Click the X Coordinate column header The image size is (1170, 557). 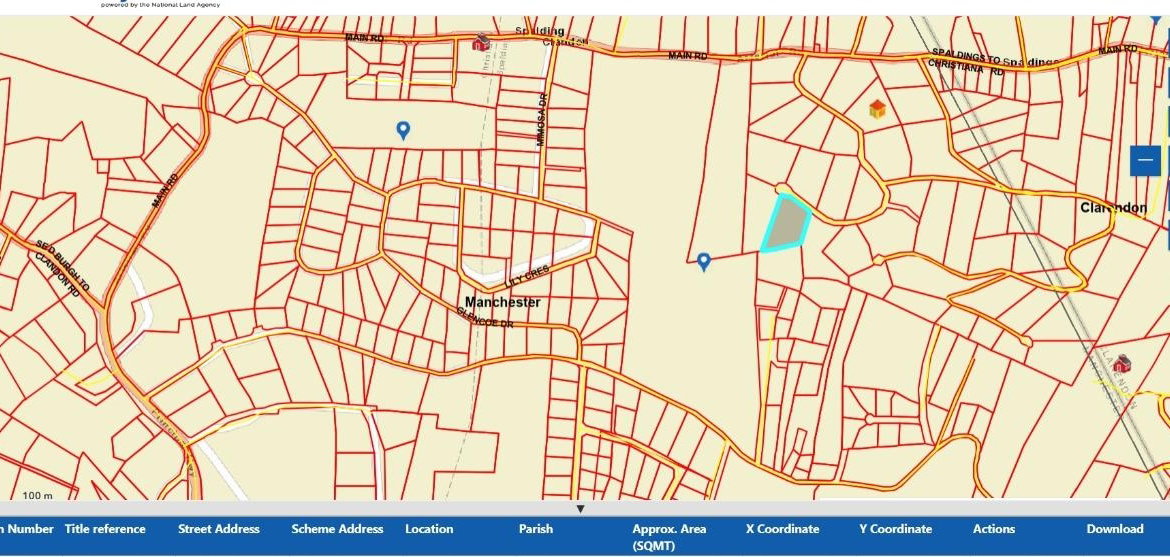[782, 529]
